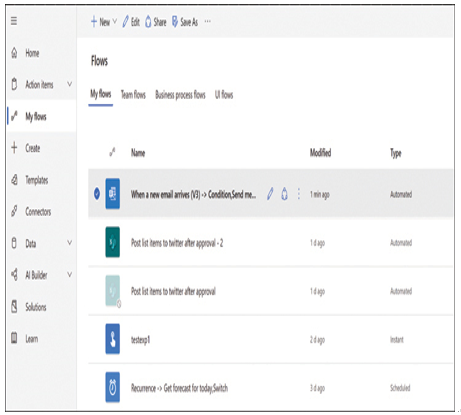Viewport: 461px width, 415px height.
Task: Open the testexp1 flow
Action: 140,340
